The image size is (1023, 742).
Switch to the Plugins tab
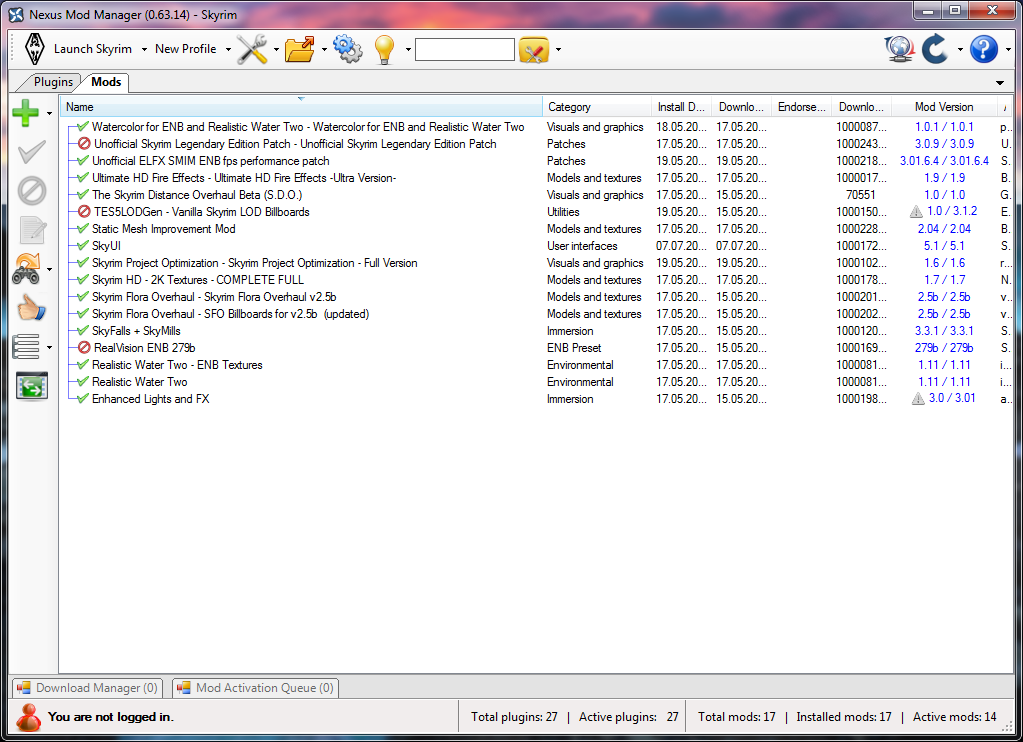tap(53, 82)
